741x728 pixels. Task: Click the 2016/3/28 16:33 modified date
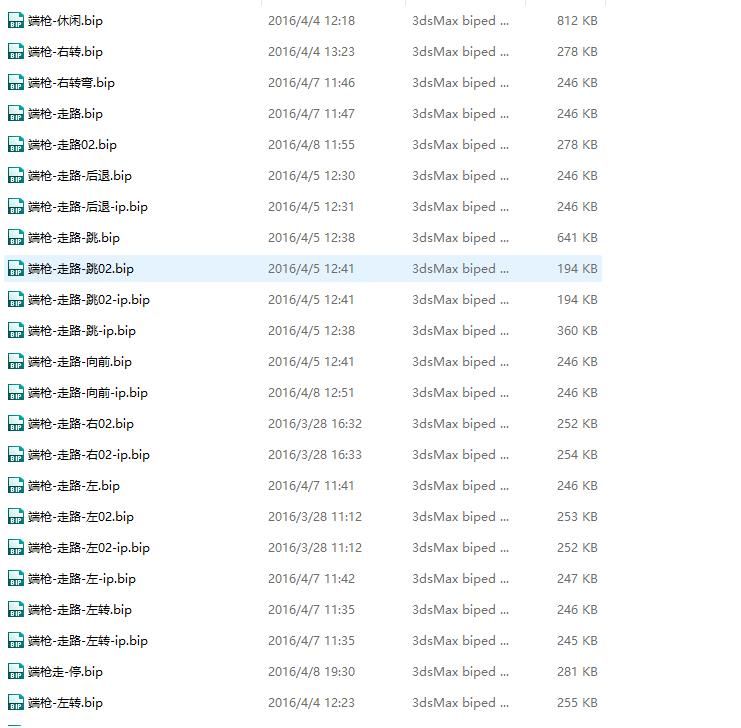[x=315, y=455]
